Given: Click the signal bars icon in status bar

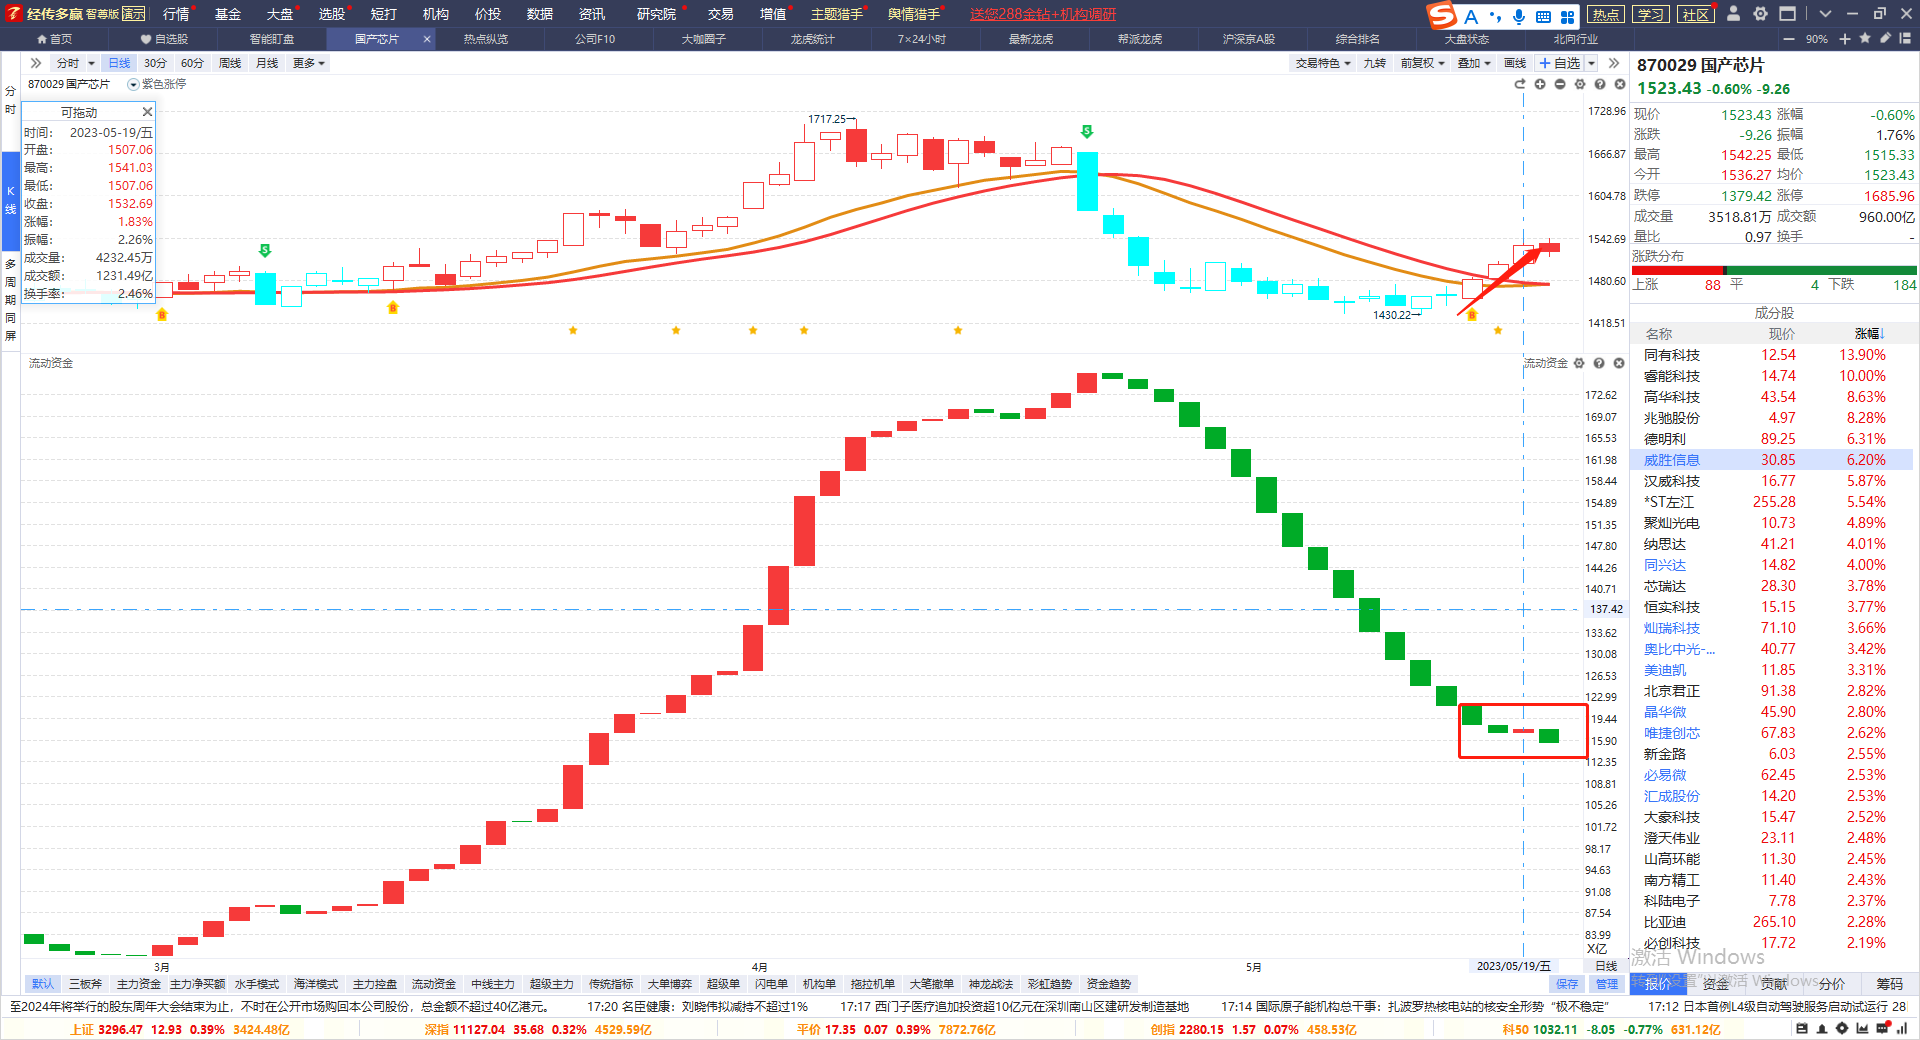Looking at the screenshot, I should pyautogui.click(x=1902, y=1028).
